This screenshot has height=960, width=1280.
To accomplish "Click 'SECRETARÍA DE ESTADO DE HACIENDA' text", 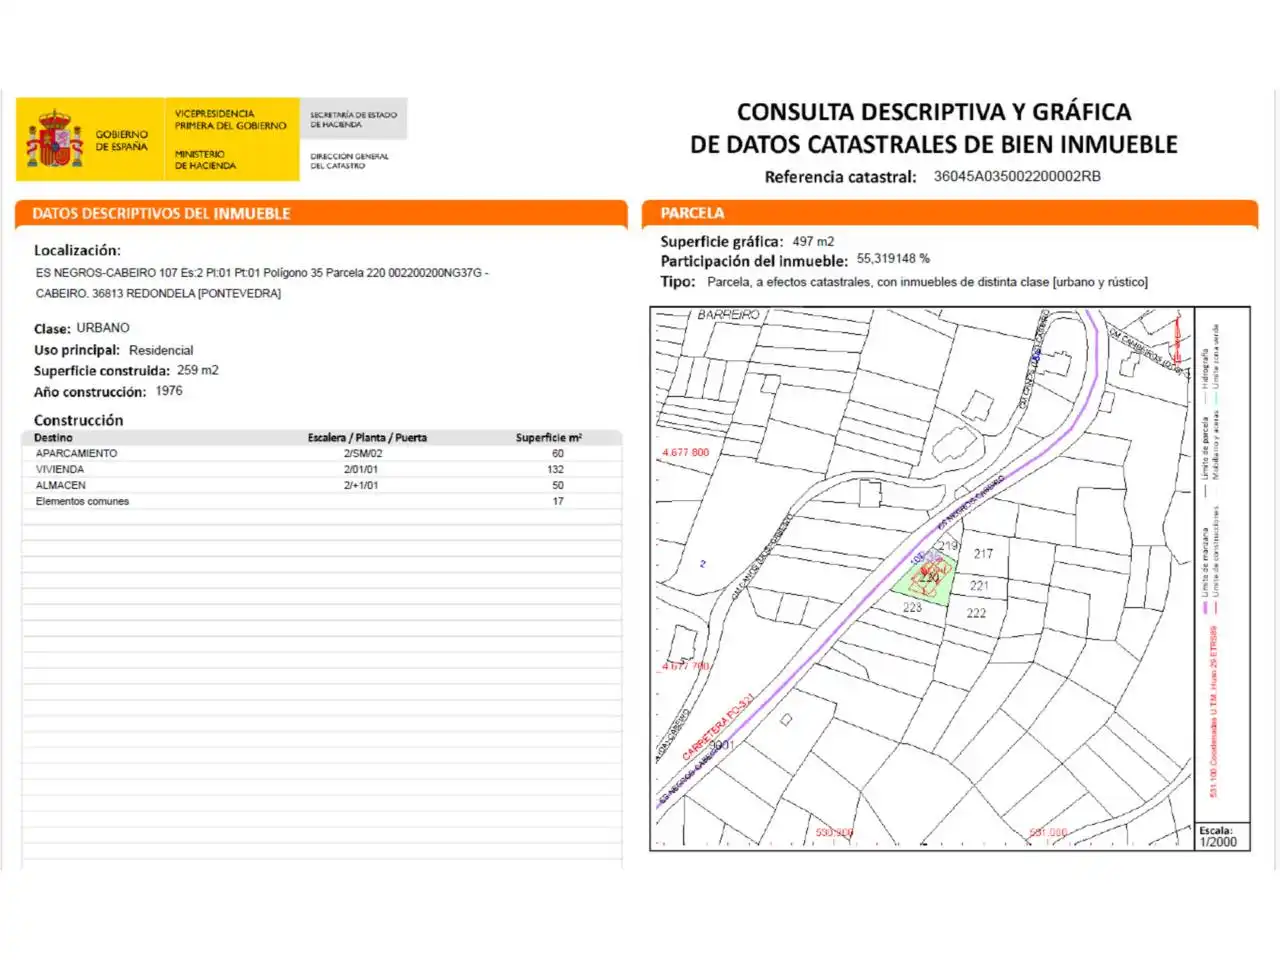I will tap(353, 120).
